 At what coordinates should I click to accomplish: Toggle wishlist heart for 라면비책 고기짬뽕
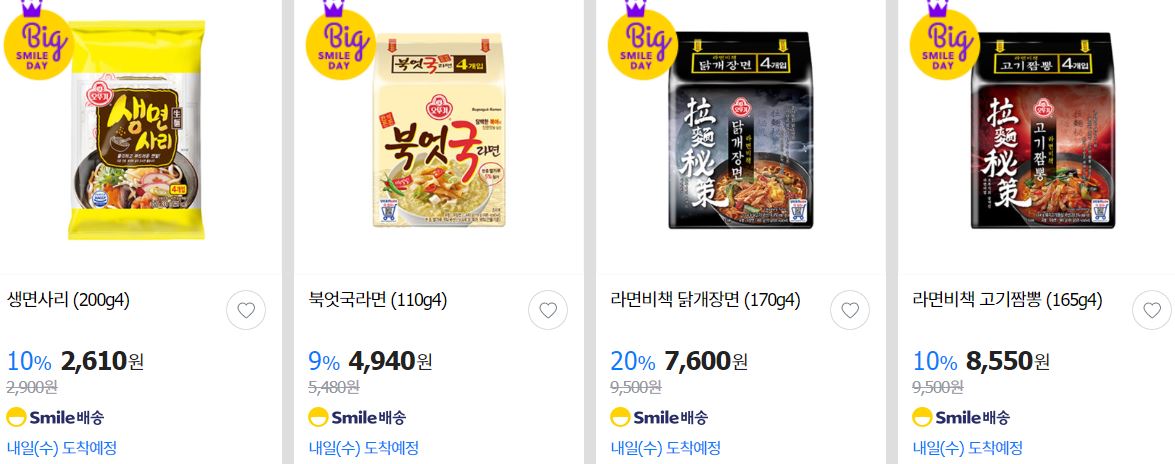(1152, 310)
